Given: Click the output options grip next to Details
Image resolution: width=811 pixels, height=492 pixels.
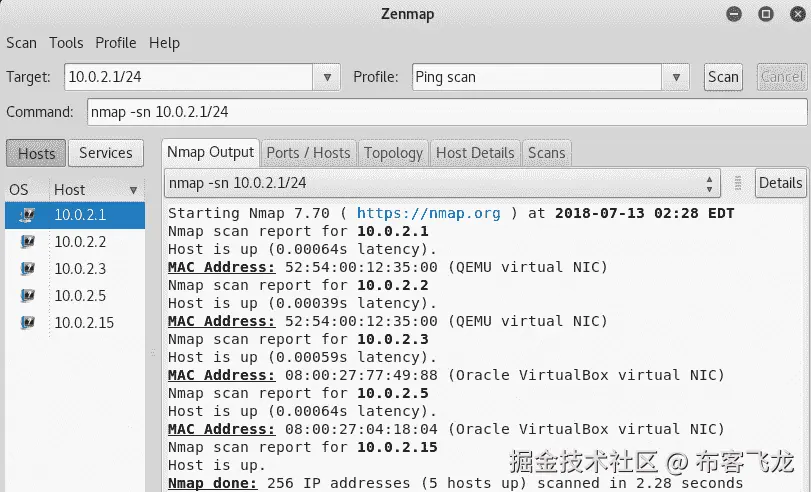Looking at the screenshot, I should coord(738,183).
